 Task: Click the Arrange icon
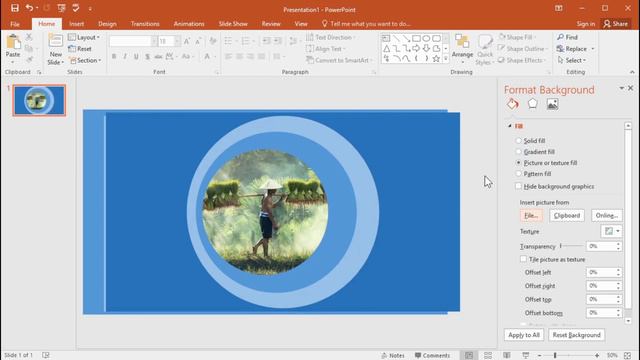tap(462, 42)
